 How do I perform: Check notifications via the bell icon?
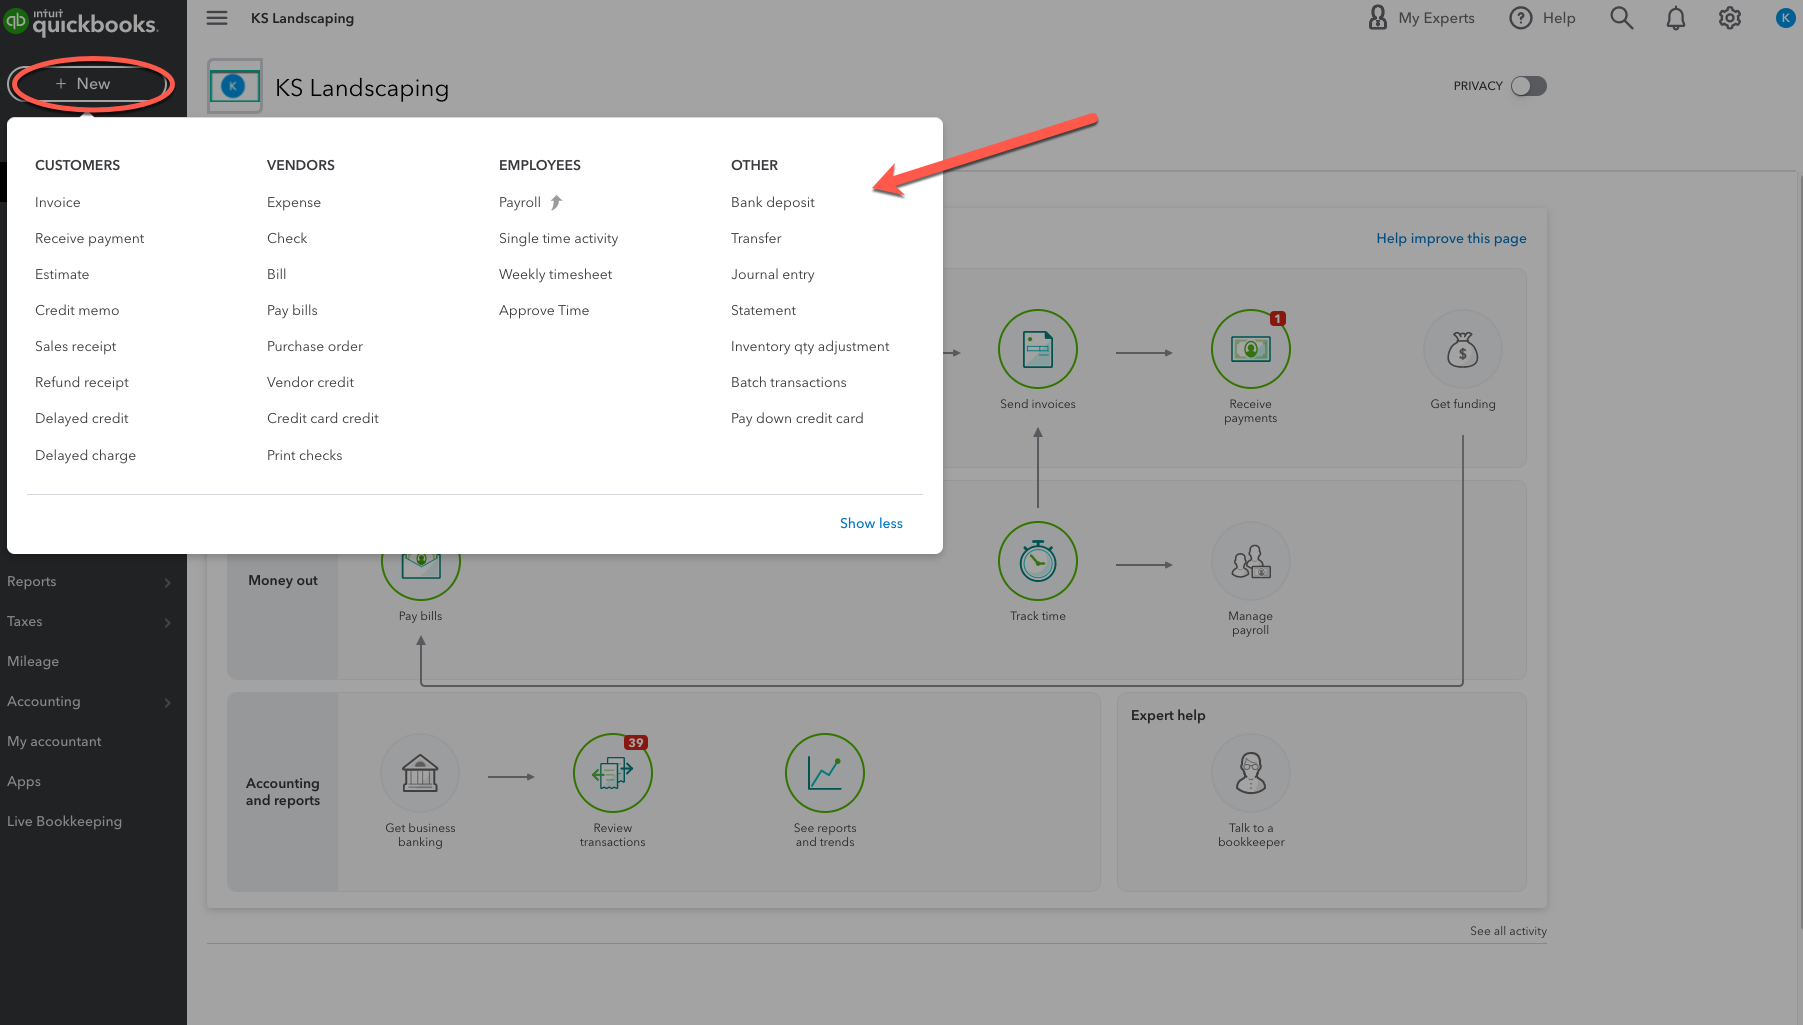(x=1676, y=17)
